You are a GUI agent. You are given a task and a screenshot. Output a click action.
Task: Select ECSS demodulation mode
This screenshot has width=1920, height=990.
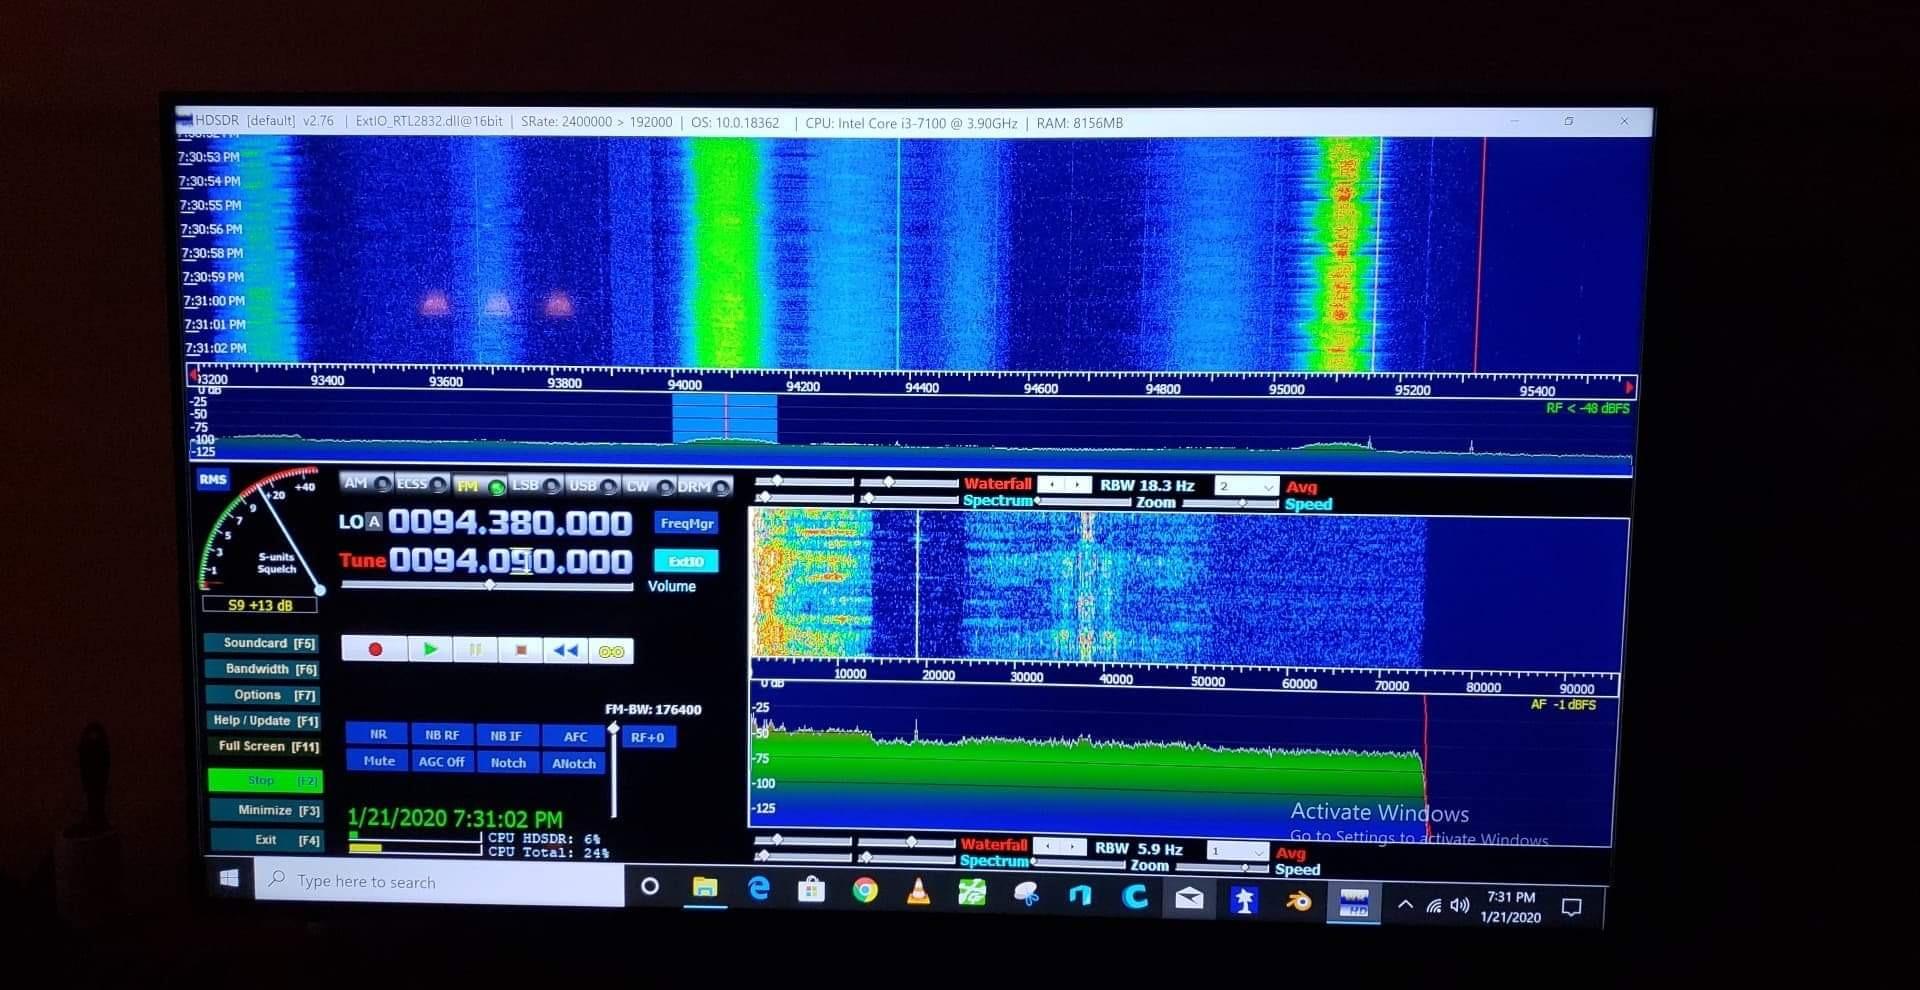[x=421, y=484]
